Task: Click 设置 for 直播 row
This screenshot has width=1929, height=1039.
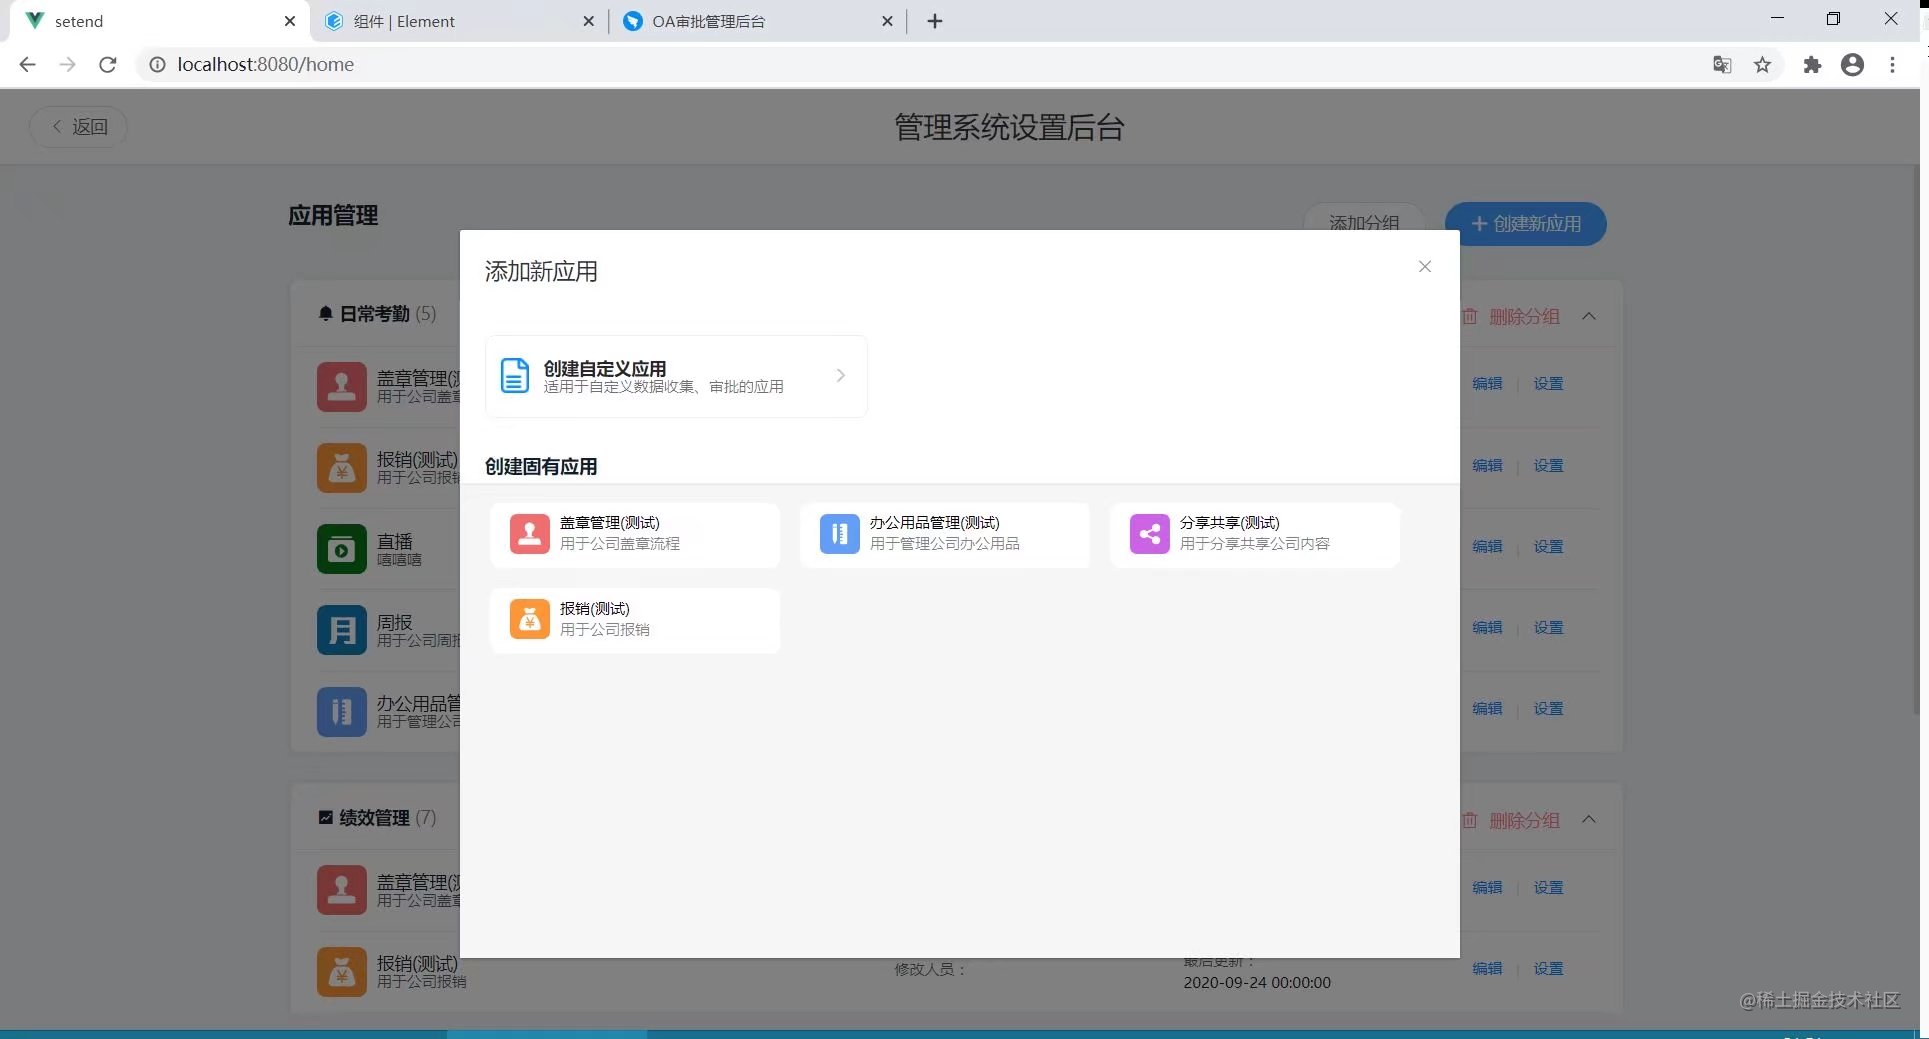Action: point(1548,547)
